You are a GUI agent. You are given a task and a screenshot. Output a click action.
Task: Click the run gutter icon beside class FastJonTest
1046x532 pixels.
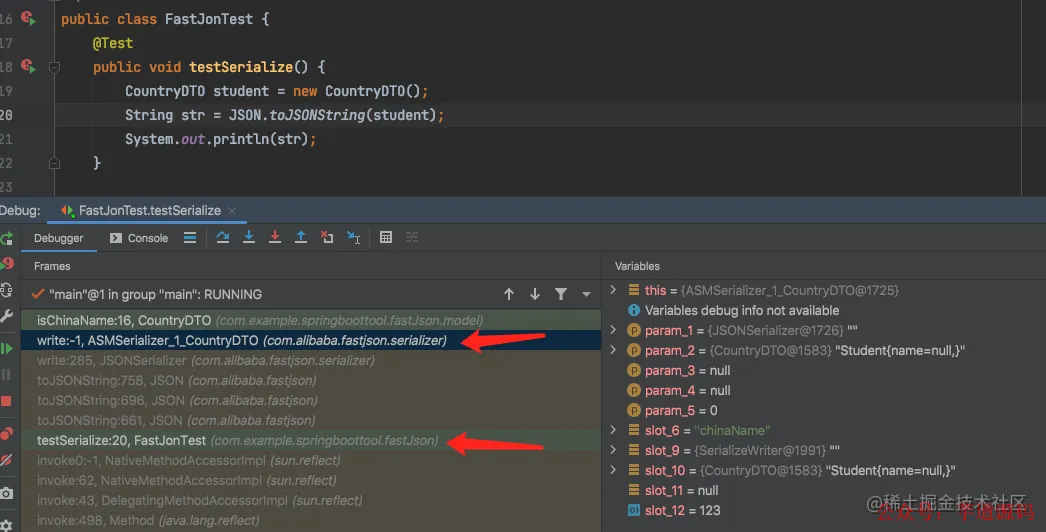tap(27, 18)
